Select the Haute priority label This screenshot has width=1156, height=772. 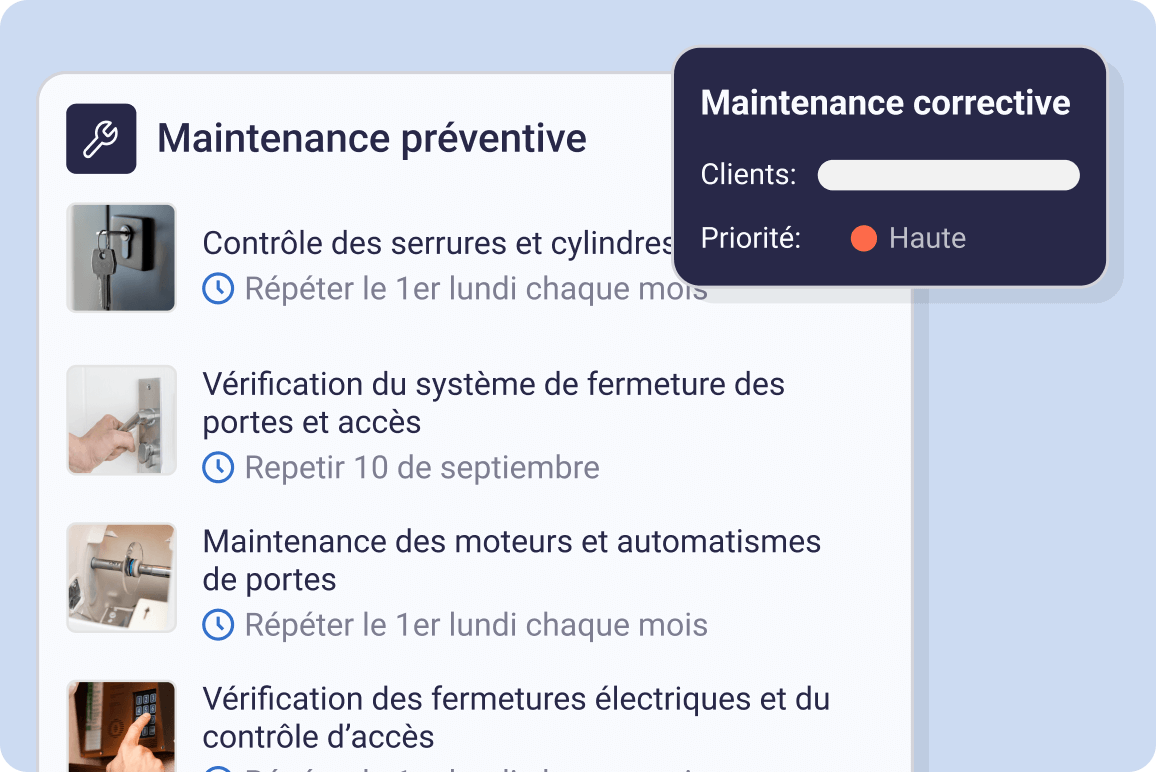tap(927, 238)
